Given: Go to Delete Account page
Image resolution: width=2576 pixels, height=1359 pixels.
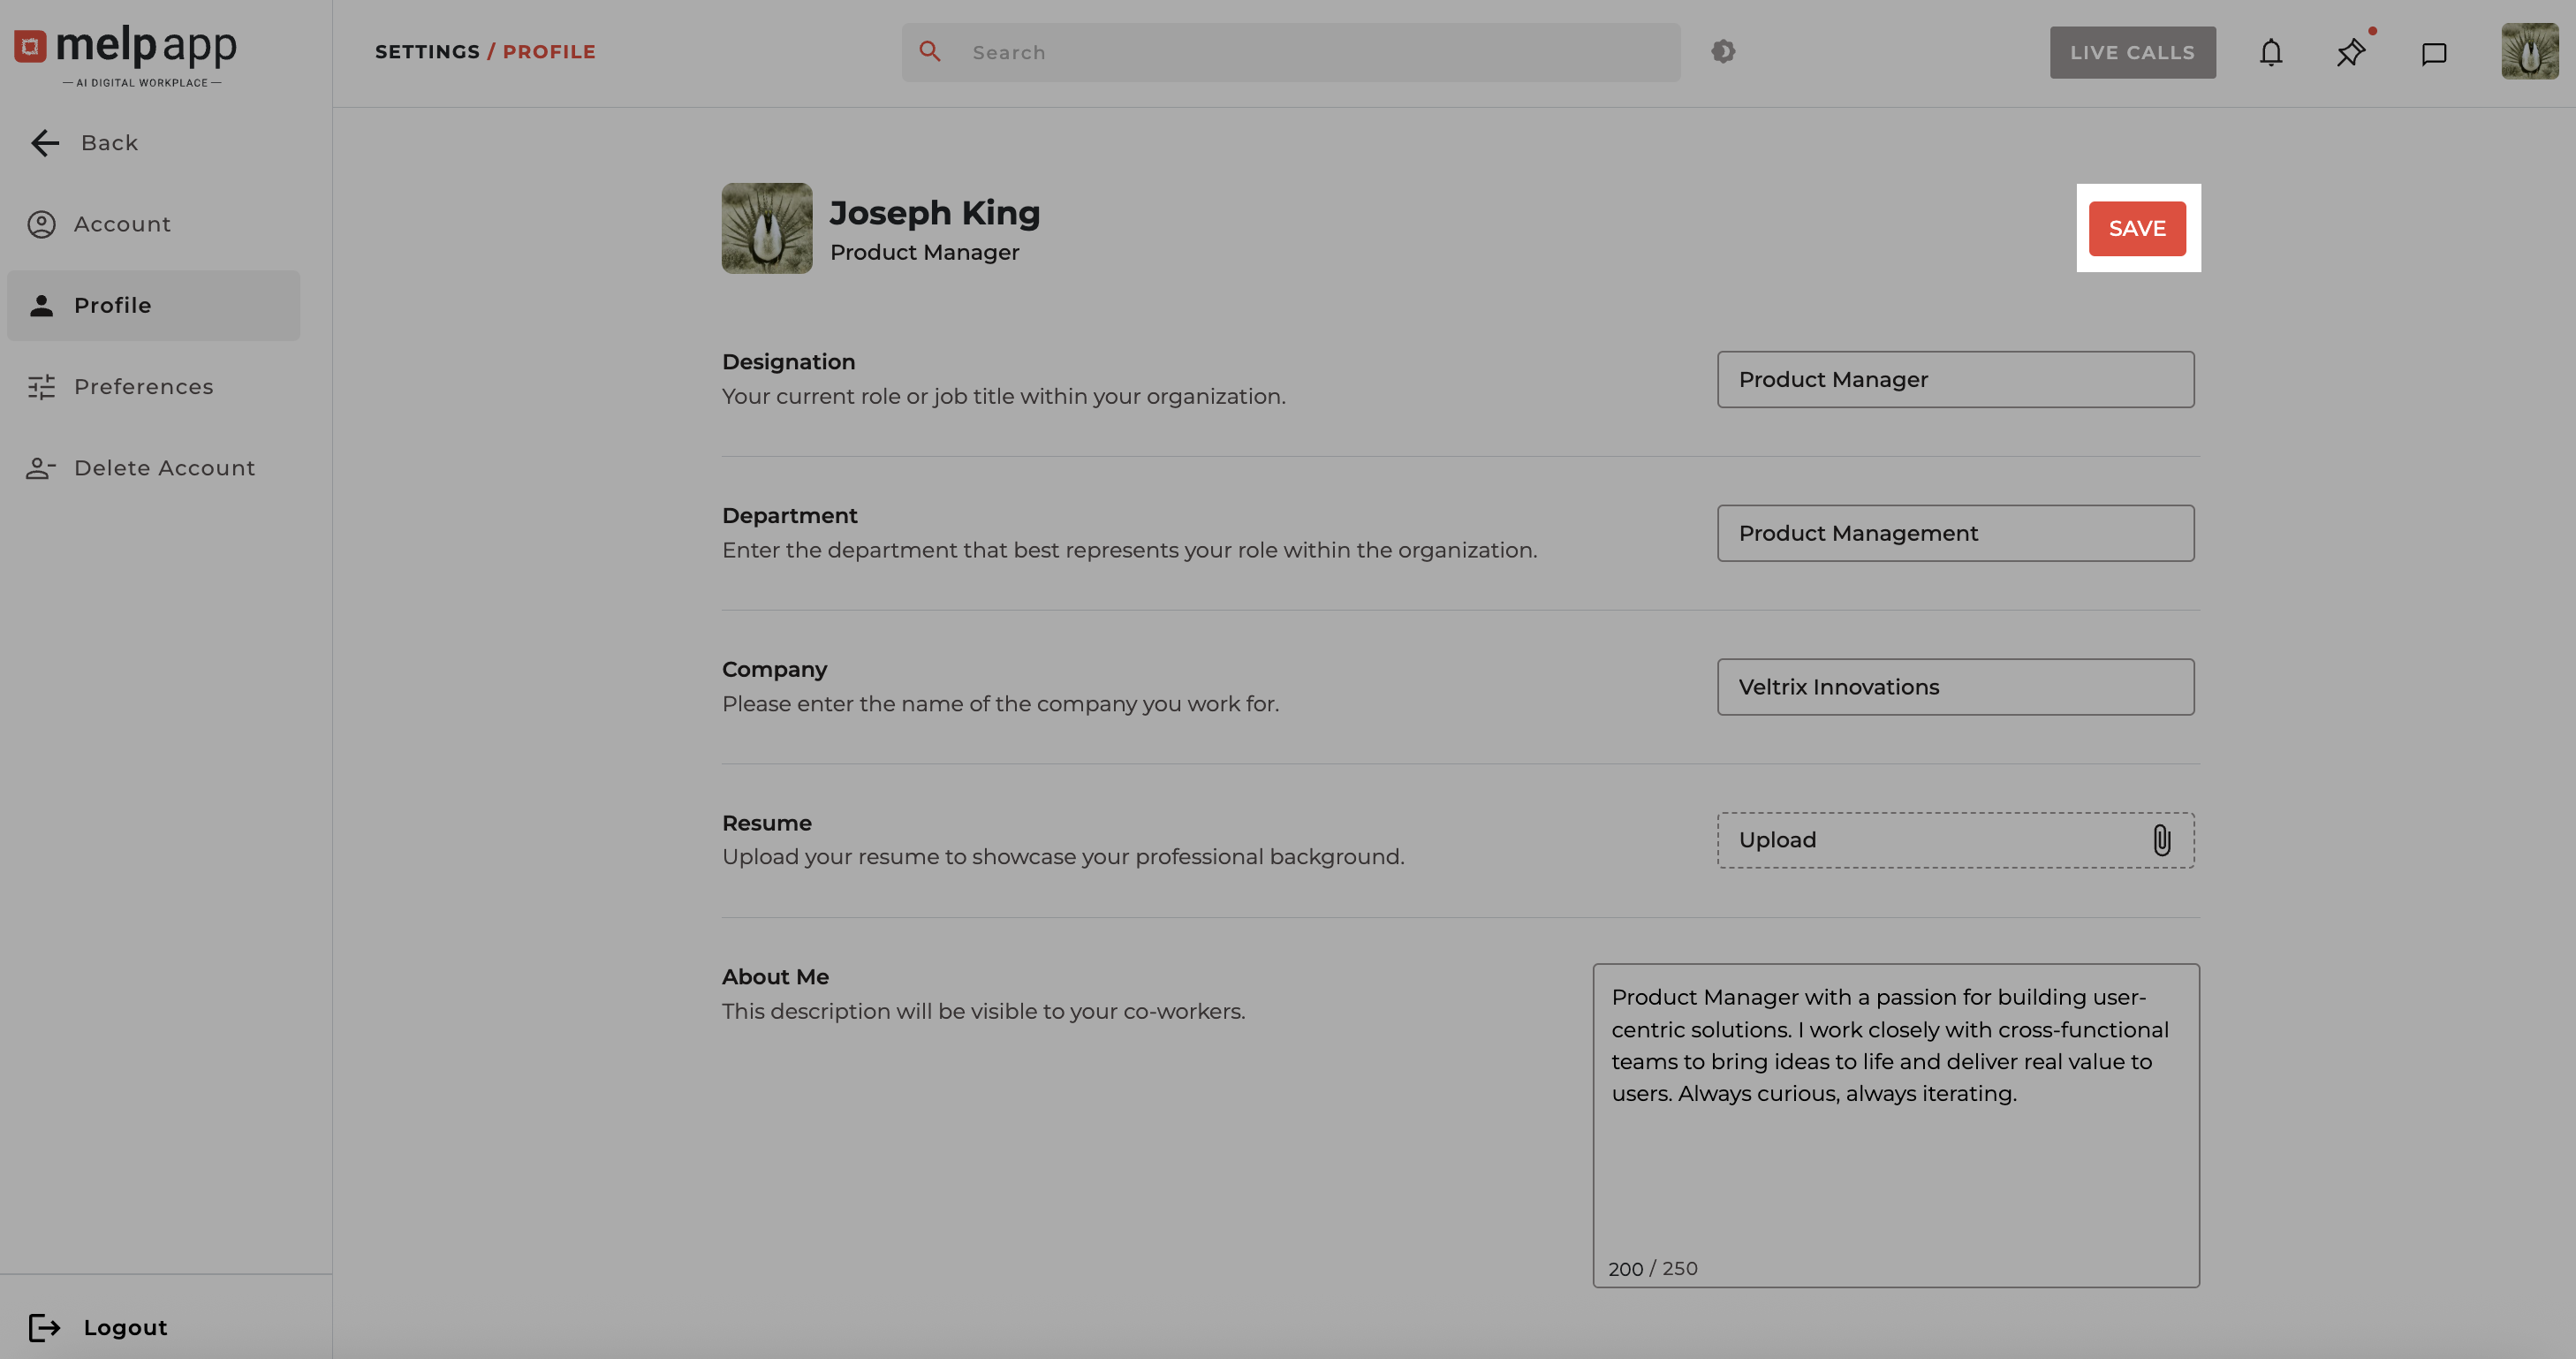Looking at the screenshot, I should coord(164,467).
